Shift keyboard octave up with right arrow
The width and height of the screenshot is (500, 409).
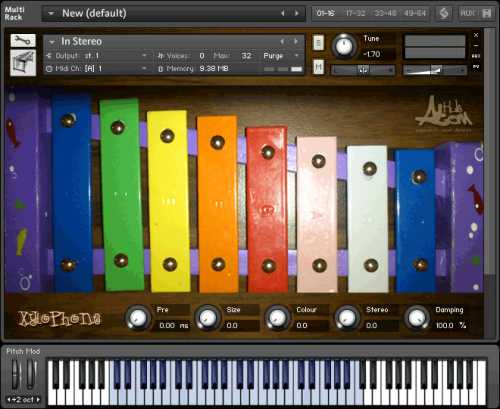(x=38, y=399)
